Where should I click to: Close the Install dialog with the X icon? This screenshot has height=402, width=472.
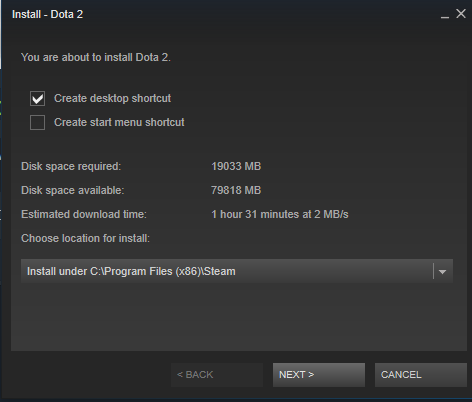461,14
